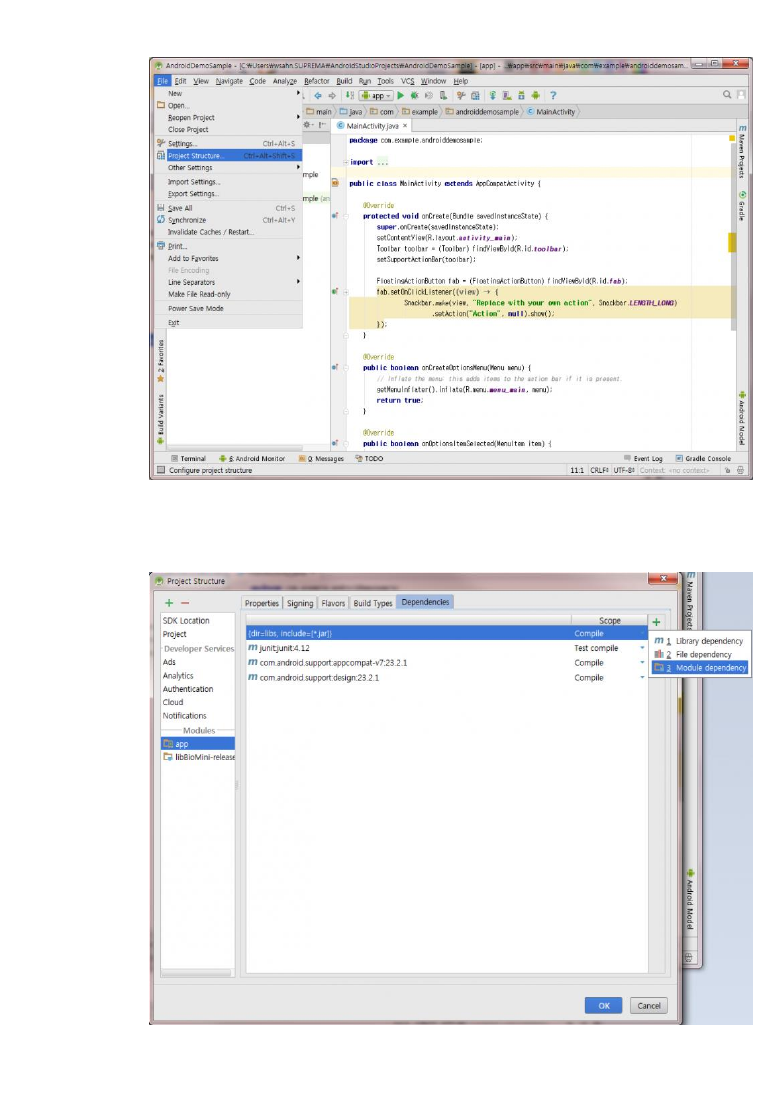
Task: Switch to the Flavors tab
Action: (333, 604)
